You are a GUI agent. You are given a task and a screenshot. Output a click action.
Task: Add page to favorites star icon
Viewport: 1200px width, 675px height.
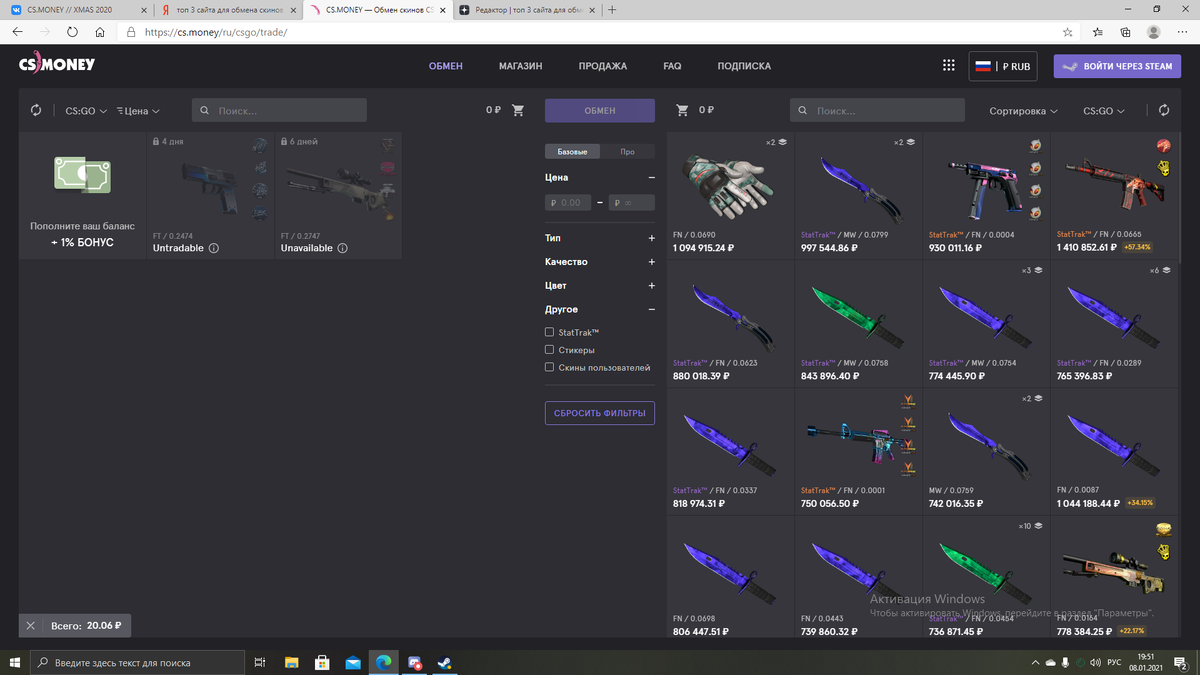point(1068,32)
